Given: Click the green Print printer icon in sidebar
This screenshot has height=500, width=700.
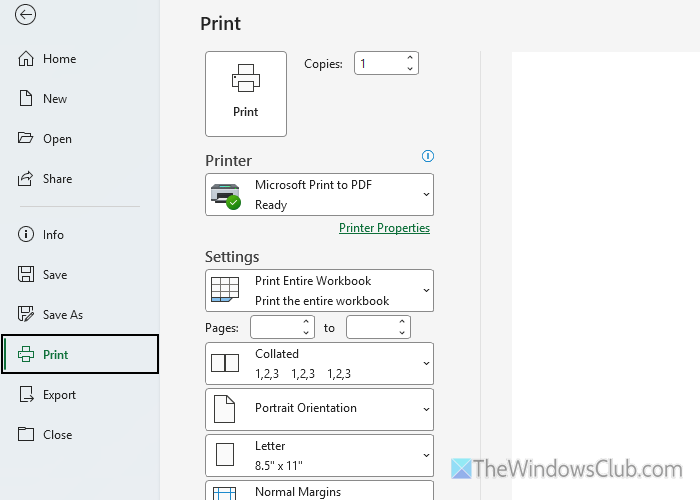Looking at the screenshot, I should pyautogui.click(x=25, y=354).
